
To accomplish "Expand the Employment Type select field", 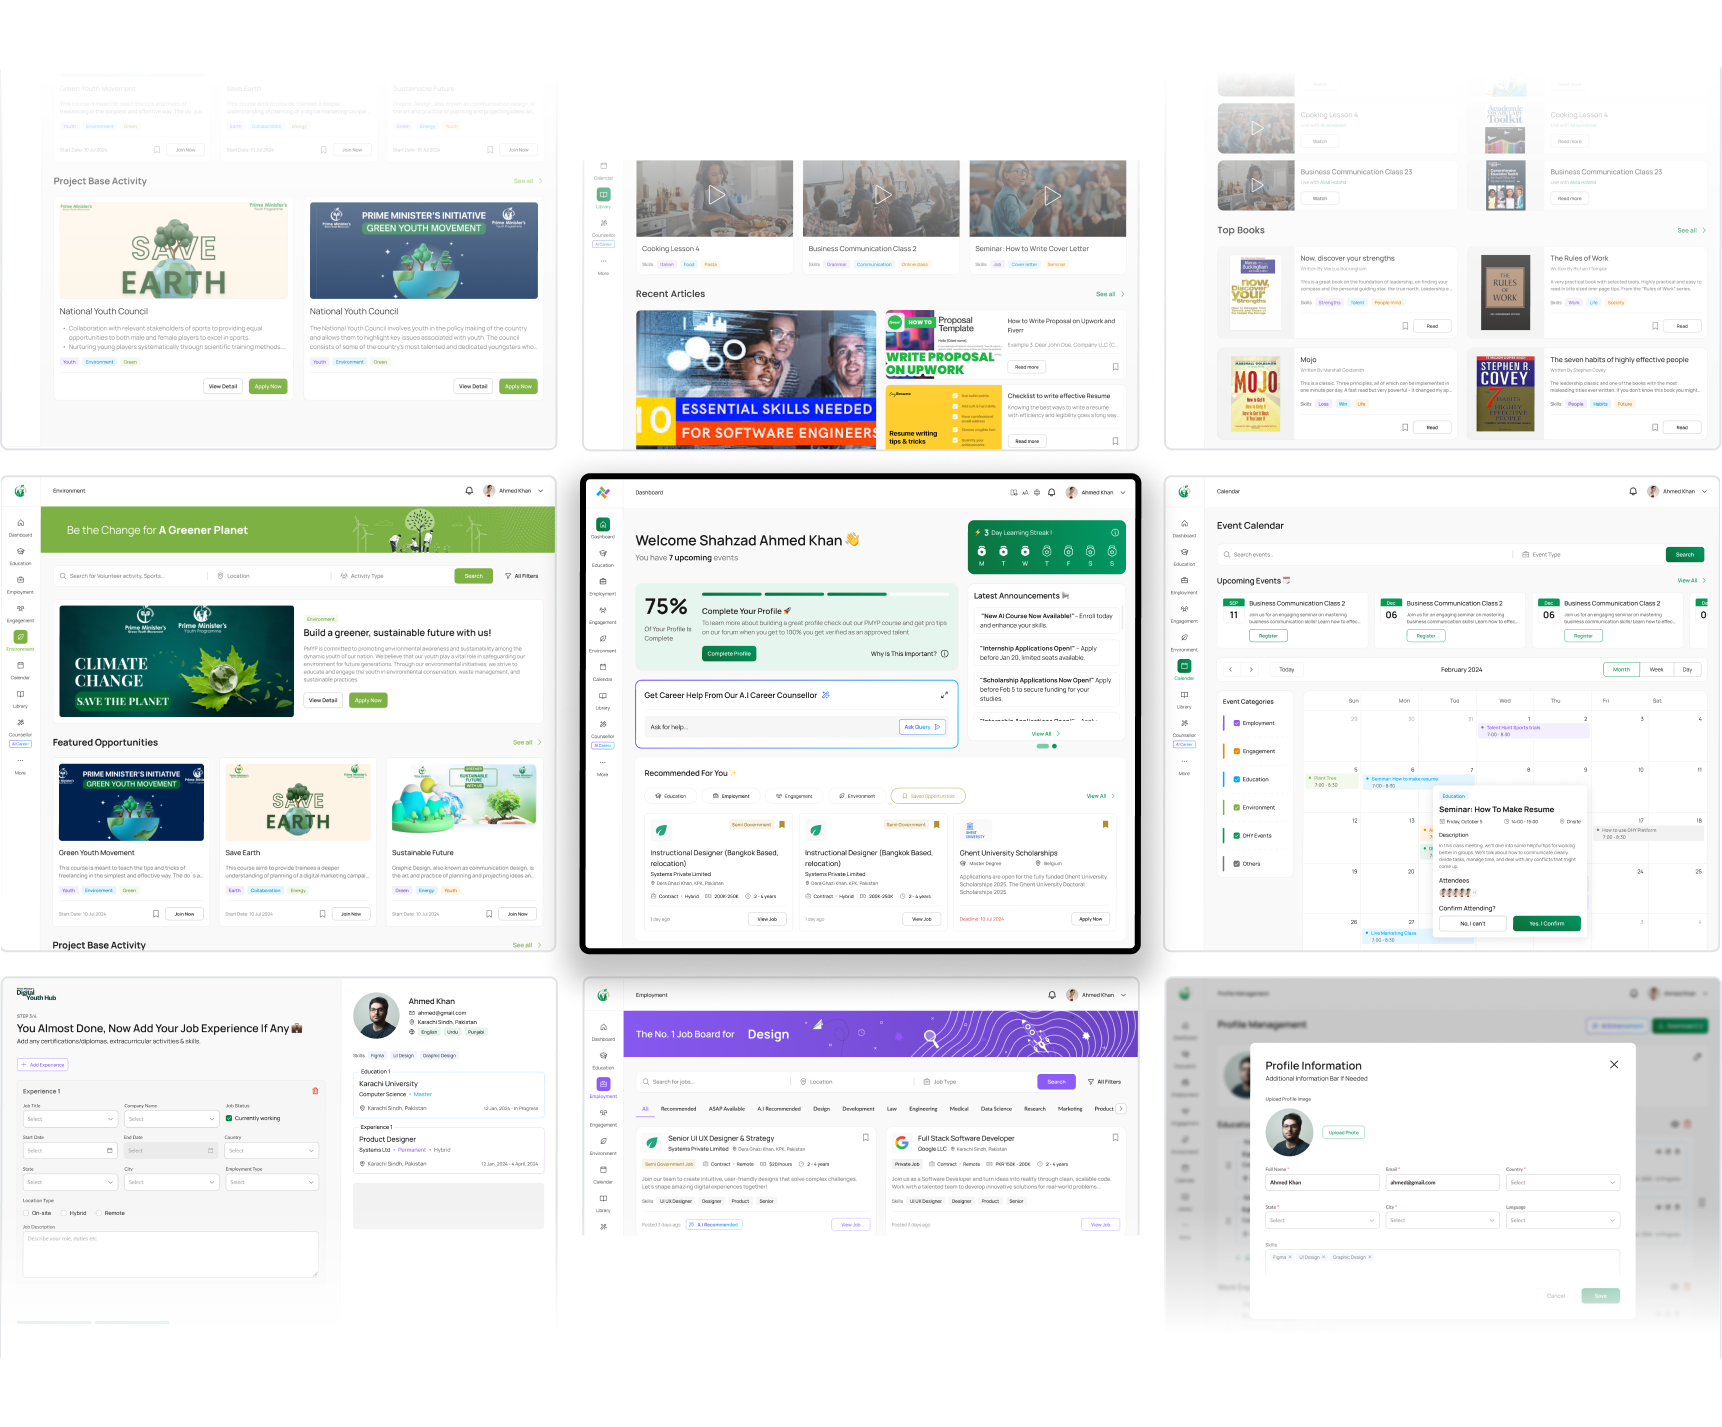I will tap(271, 1182).
